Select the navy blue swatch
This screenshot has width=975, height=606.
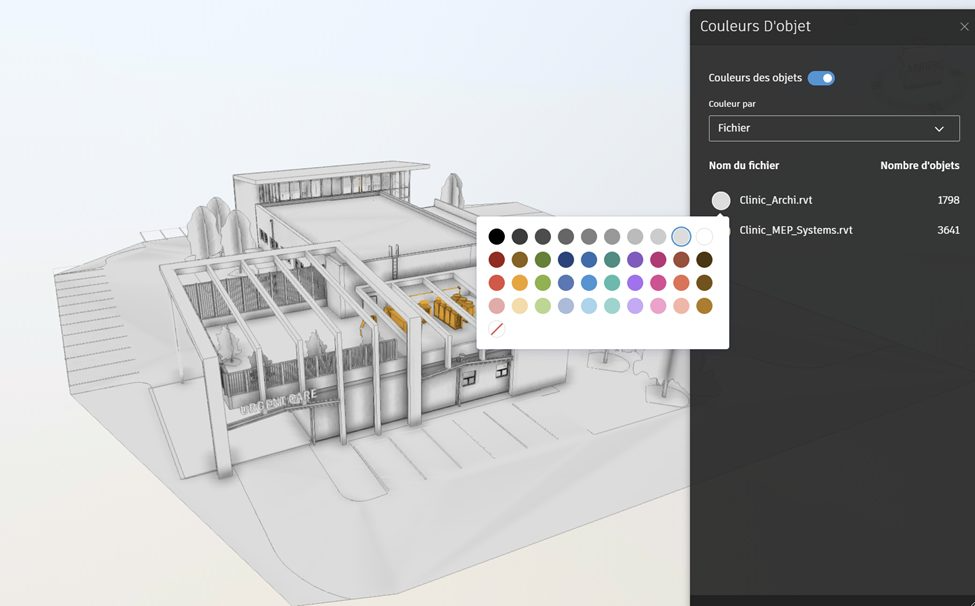click(x=566, y=260)
